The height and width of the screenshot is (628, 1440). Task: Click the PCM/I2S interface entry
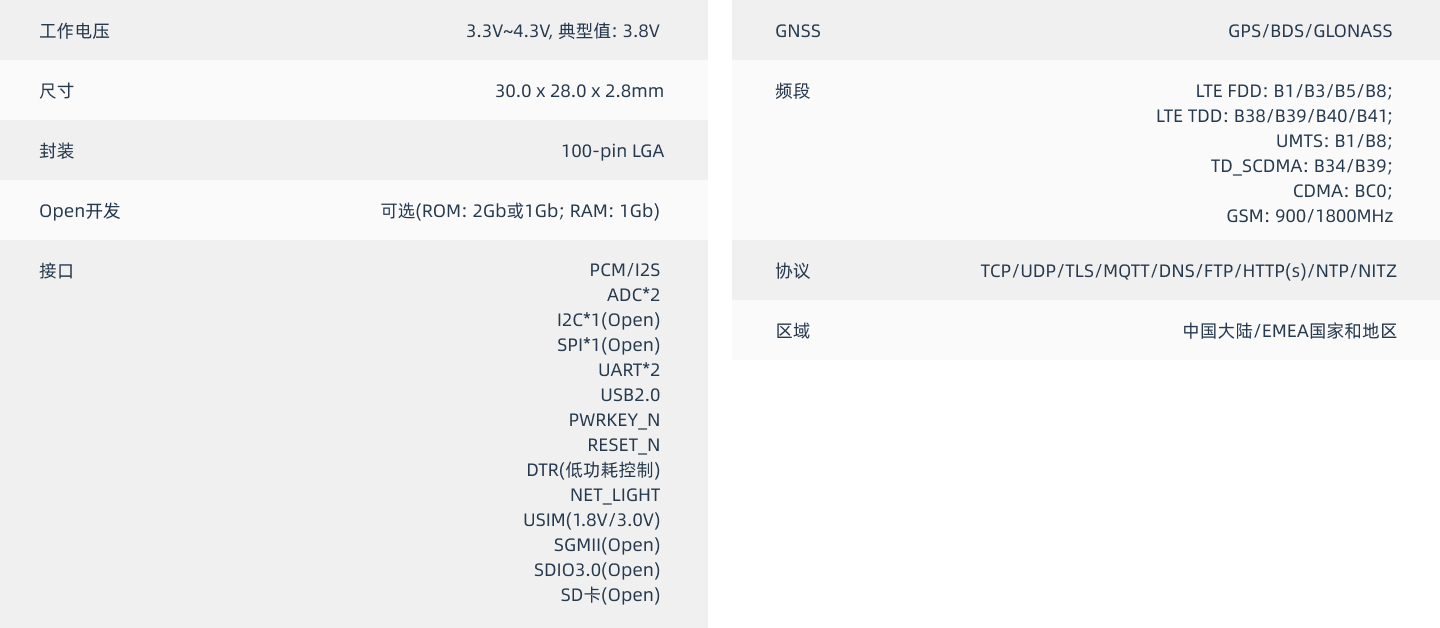click(x=624, y=270)
